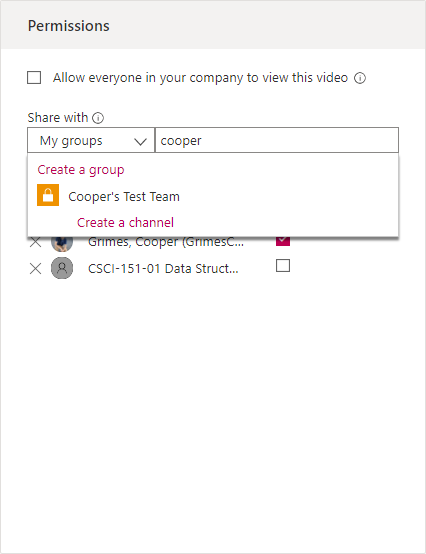Click the gray avatar icon for CSCI-151-01
This screenshot has width=426, height=554.
click(62, 268)
